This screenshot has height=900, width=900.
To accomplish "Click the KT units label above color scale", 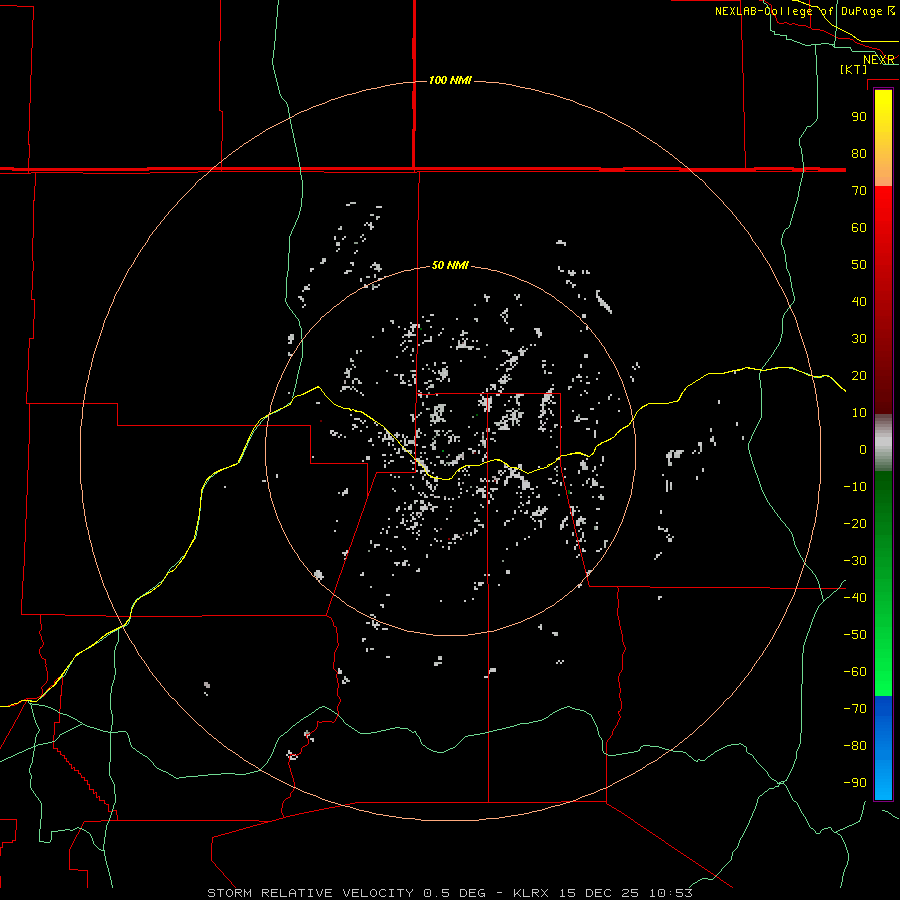I will 854,69.
